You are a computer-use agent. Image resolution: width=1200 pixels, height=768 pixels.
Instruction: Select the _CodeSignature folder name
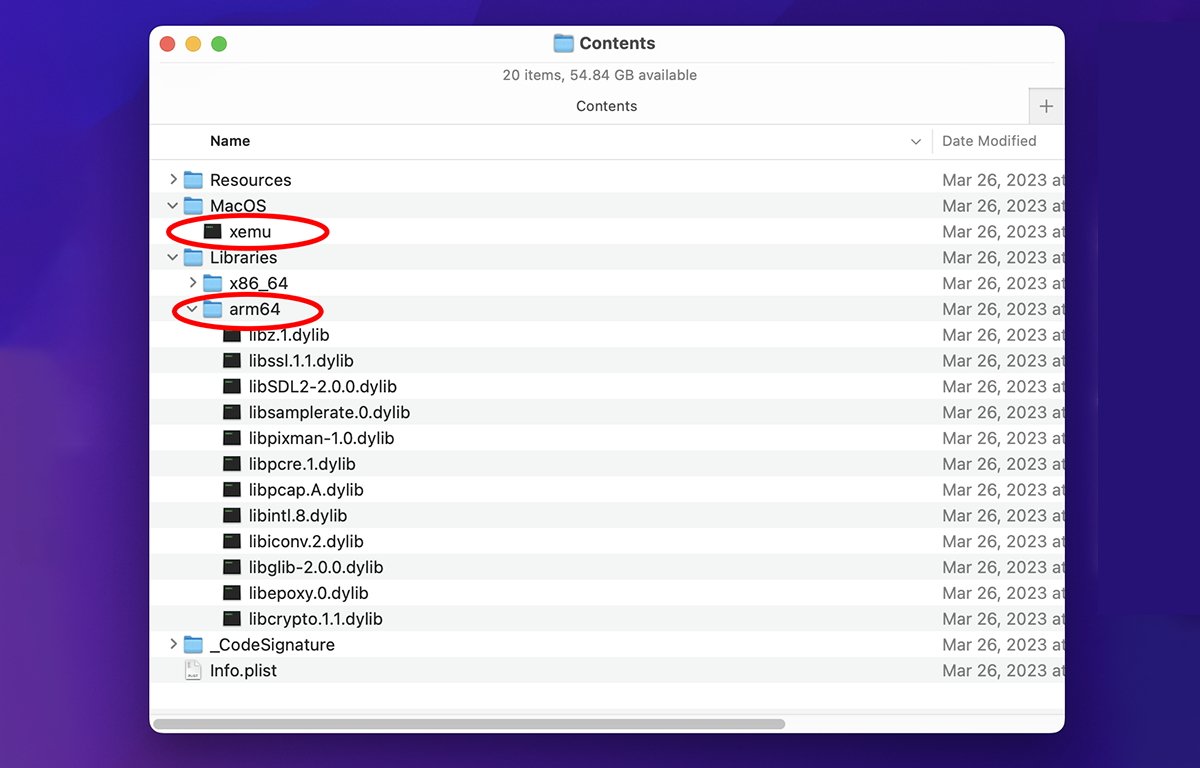272,645
